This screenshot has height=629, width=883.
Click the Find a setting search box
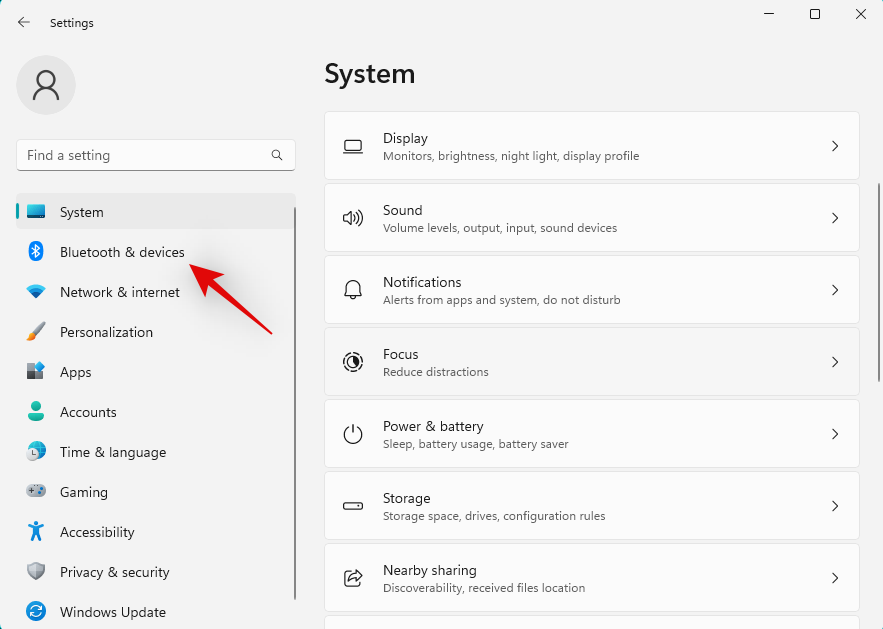click(x=155, y=155)
